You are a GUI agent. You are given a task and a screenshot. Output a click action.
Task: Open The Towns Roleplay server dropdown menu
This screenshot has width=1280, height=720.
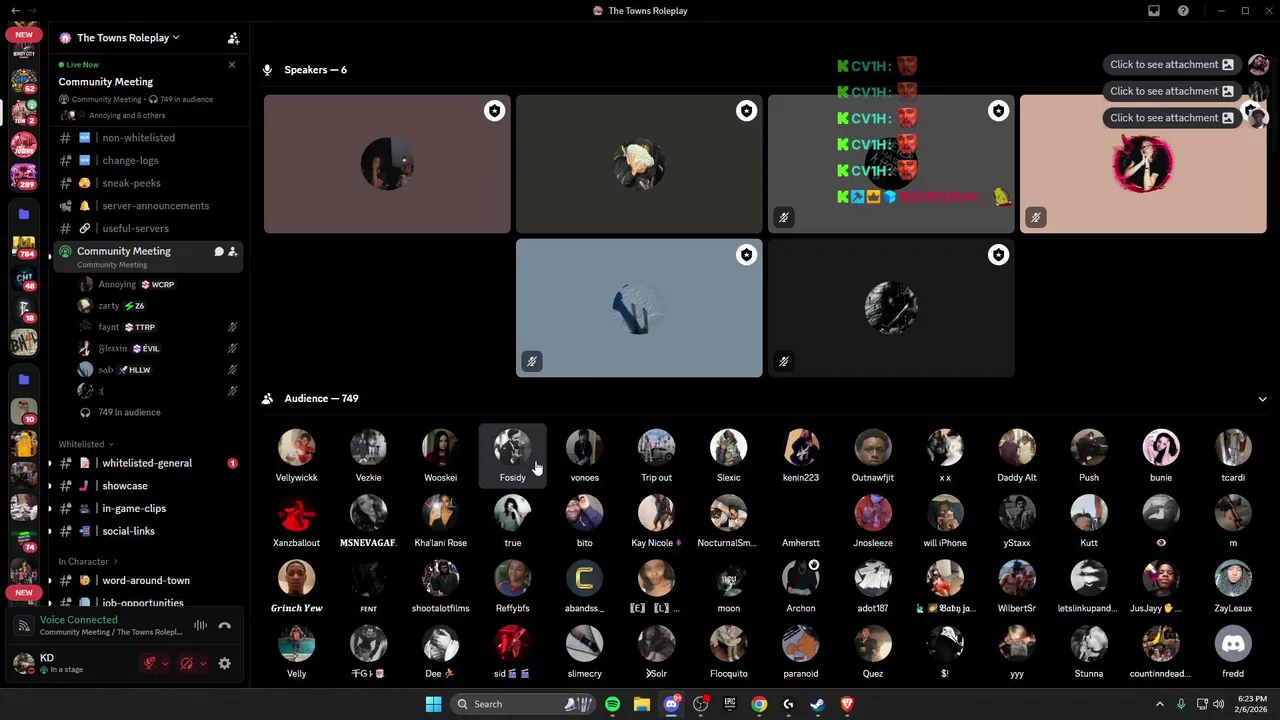coord(128,38)
